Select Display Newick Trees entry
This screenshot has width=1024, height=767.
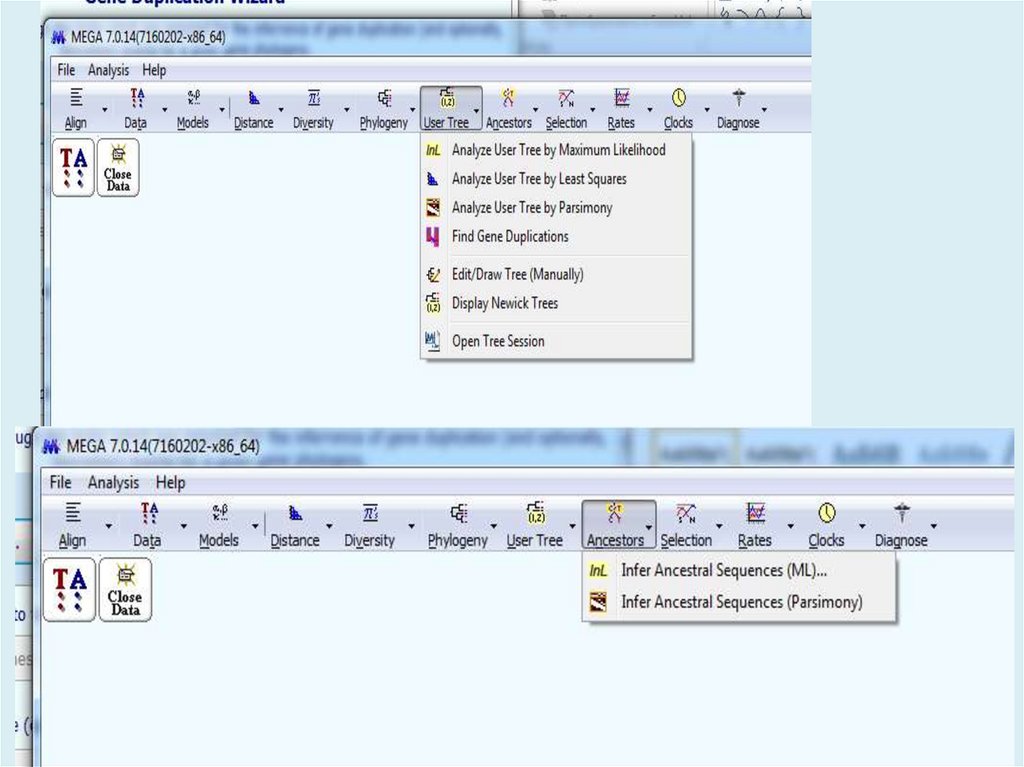(x=556, y=303)
